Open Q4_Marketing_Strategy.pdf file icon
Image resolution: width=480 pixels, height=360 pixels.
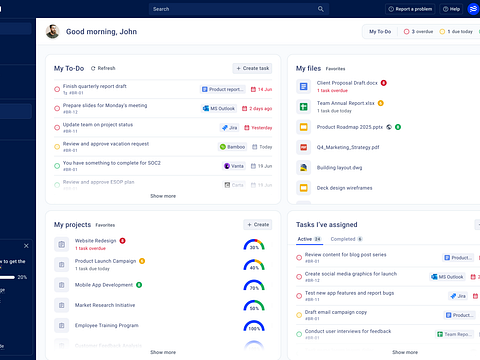(303, 147)
